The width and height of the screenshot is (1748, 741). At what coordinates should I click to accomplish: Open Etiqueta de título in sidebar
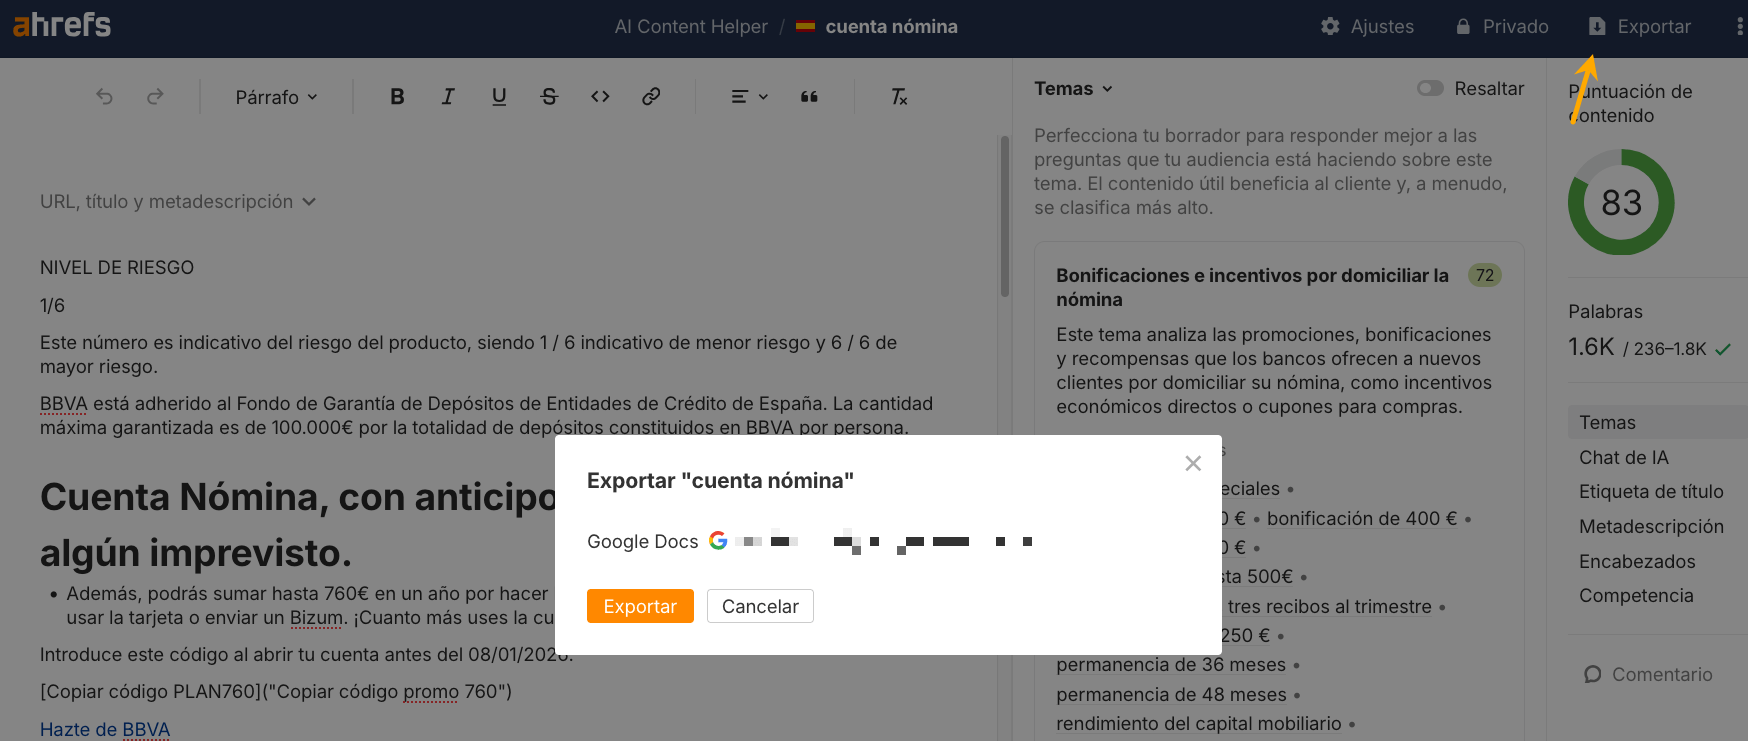click(x=1651, y=491)
